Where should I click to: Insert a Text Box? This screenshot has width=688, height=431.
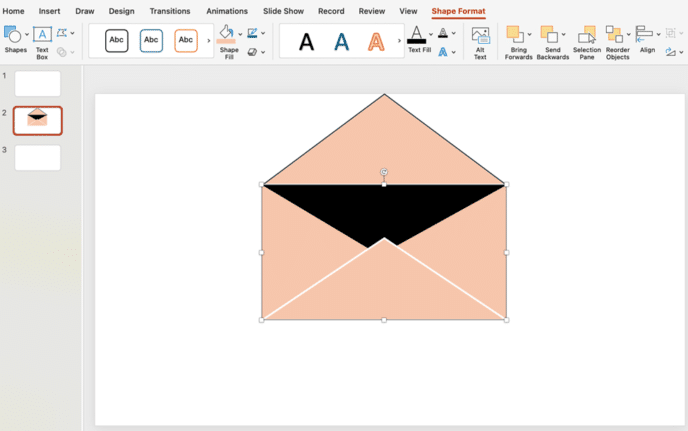click(x=42, y=40)
